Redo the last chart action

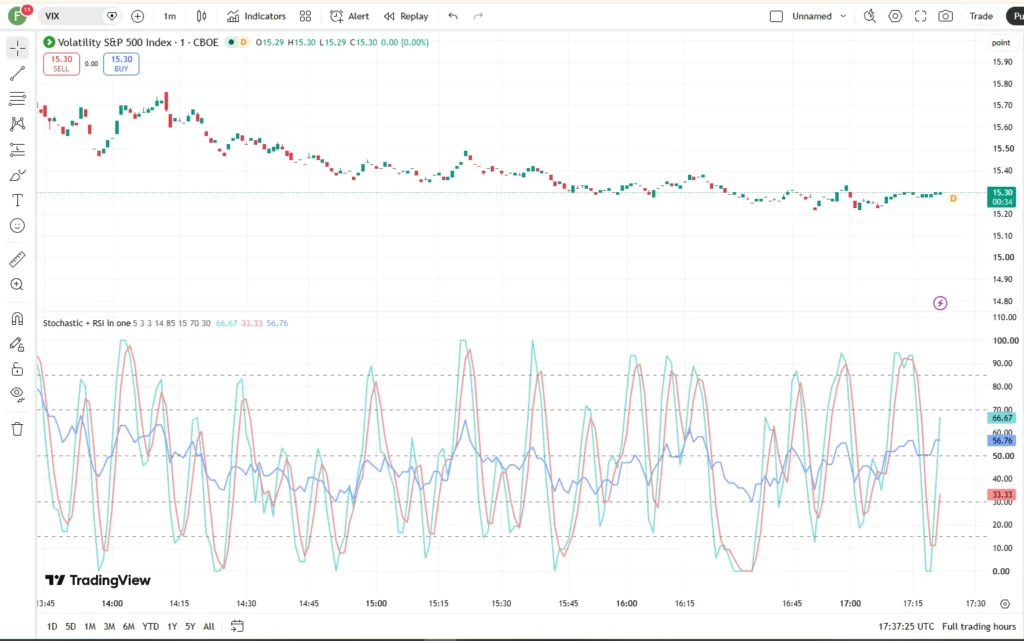[x=478, y=16]
